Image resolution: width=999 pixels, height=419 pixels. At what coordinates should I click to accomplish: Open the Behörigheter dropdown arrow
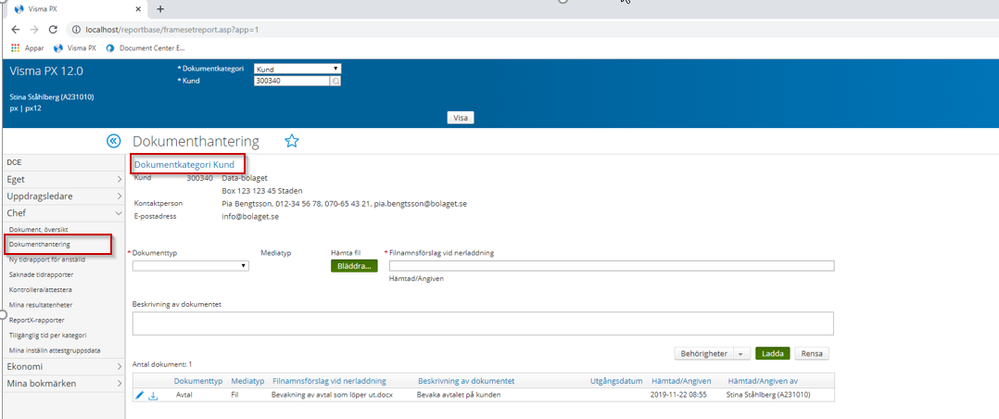pyautogui.click(x=742, y=353)
